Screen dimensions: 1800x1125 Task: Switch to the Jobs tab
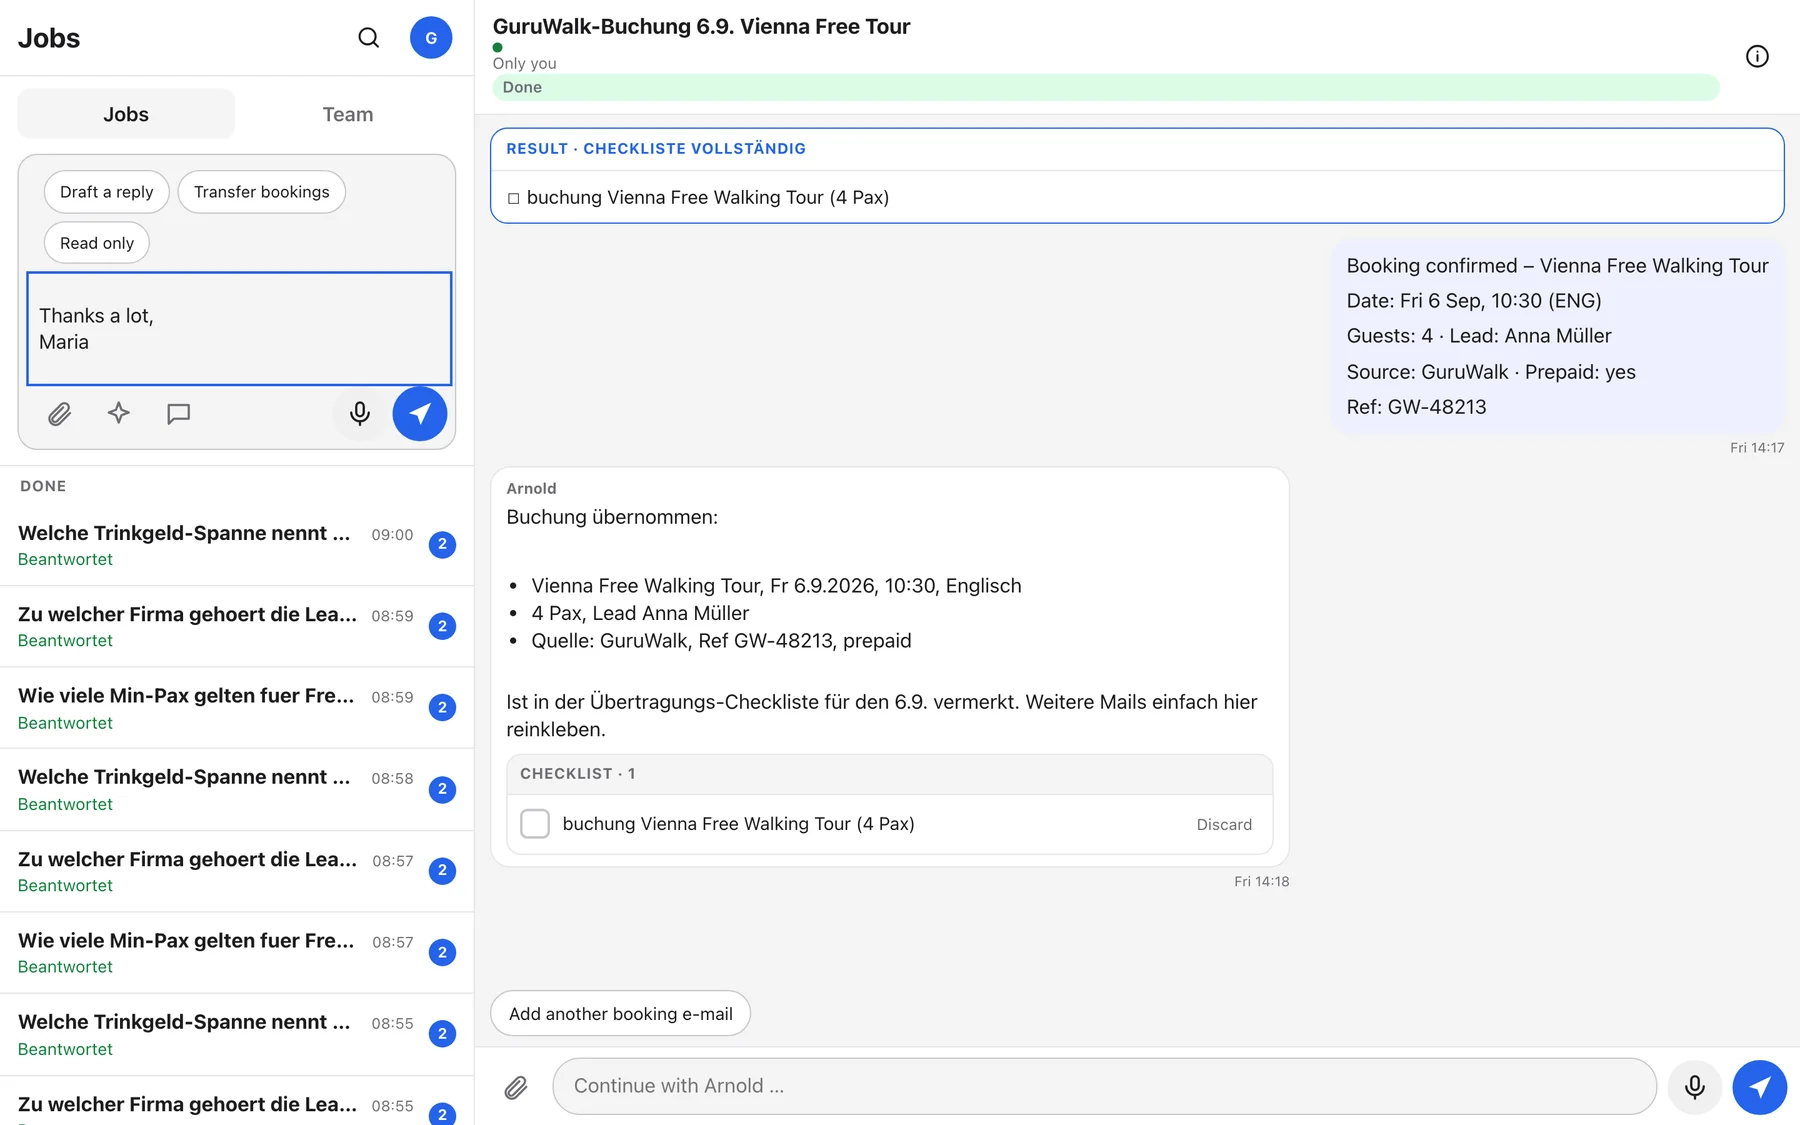click(126, 114)
